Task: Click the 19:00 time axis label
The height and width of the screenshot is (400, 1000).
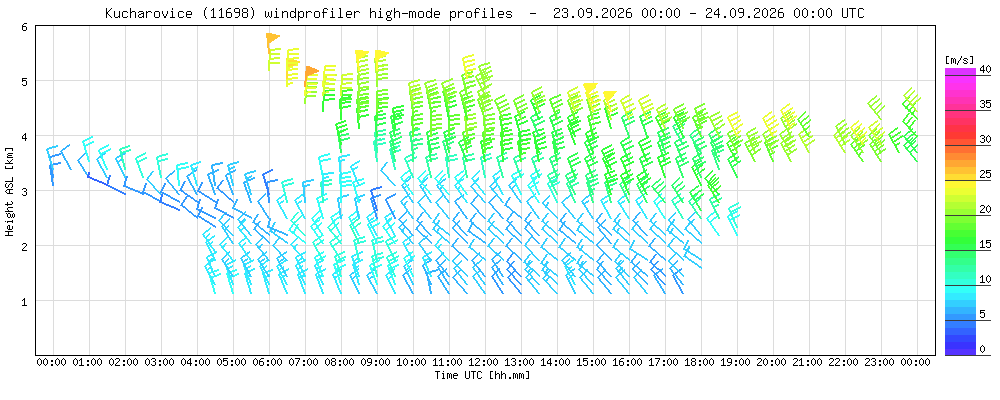Action: pos(737,362)
